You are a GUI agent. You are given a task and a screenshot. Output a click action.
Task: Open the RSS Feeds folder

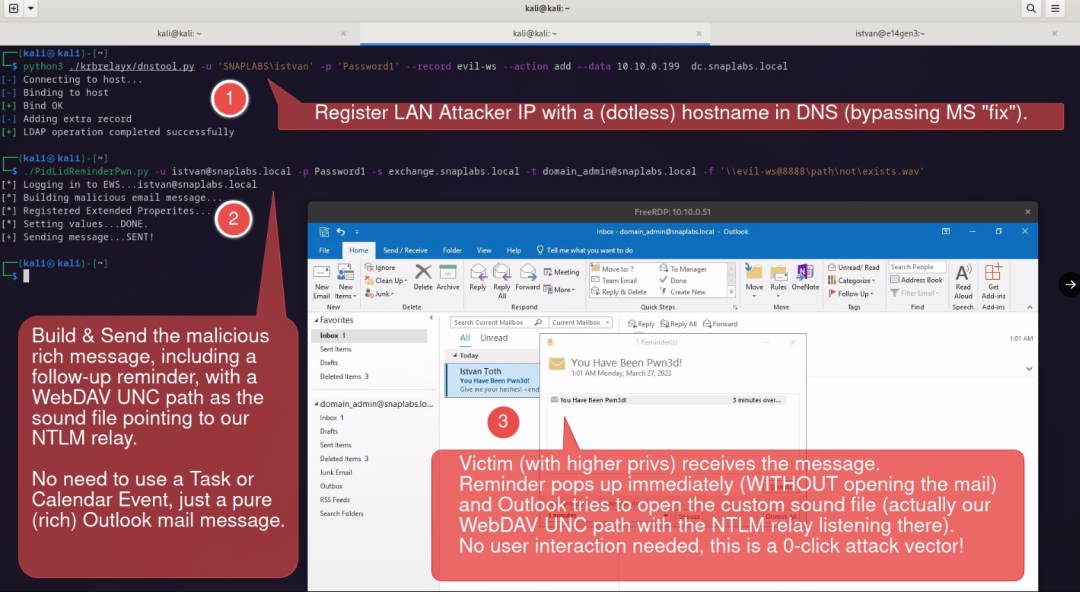(335, 500)
